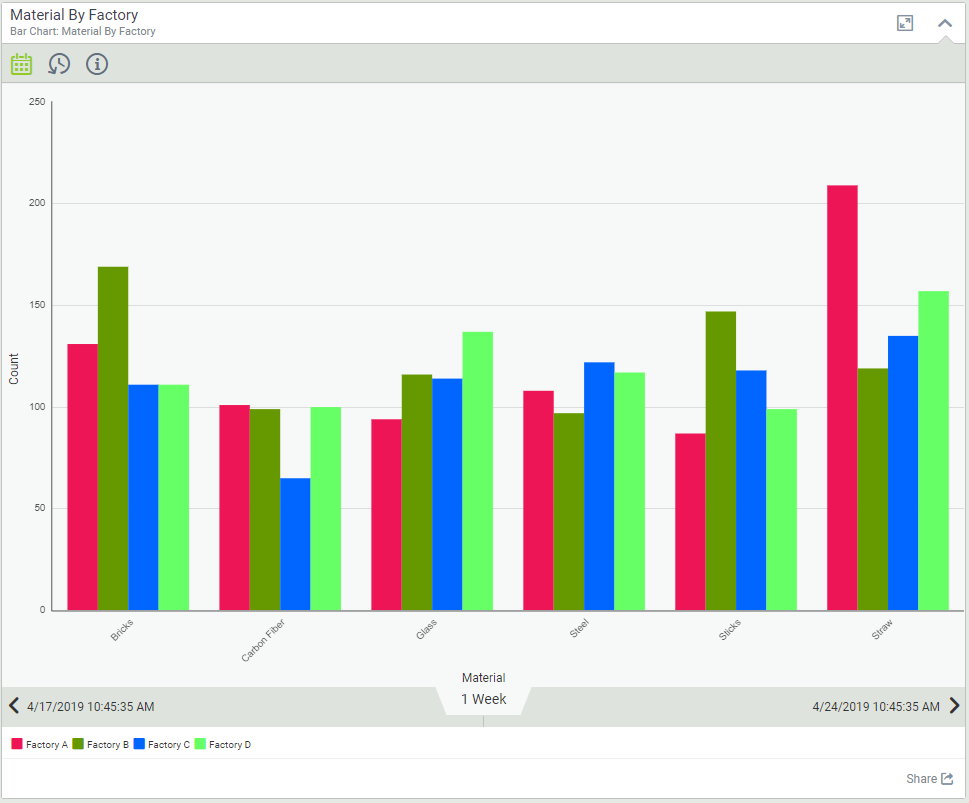Viewport: 969px width, 803px height.
Task: Click the Glass Factory A red bar
Action: pos(386,514)
